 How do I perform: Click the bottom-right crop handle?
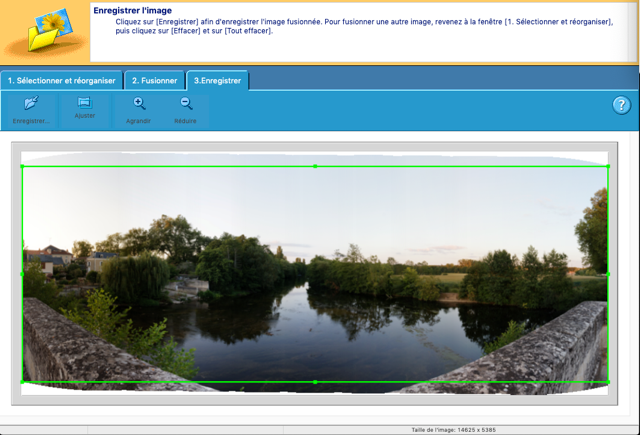point(608,382)
